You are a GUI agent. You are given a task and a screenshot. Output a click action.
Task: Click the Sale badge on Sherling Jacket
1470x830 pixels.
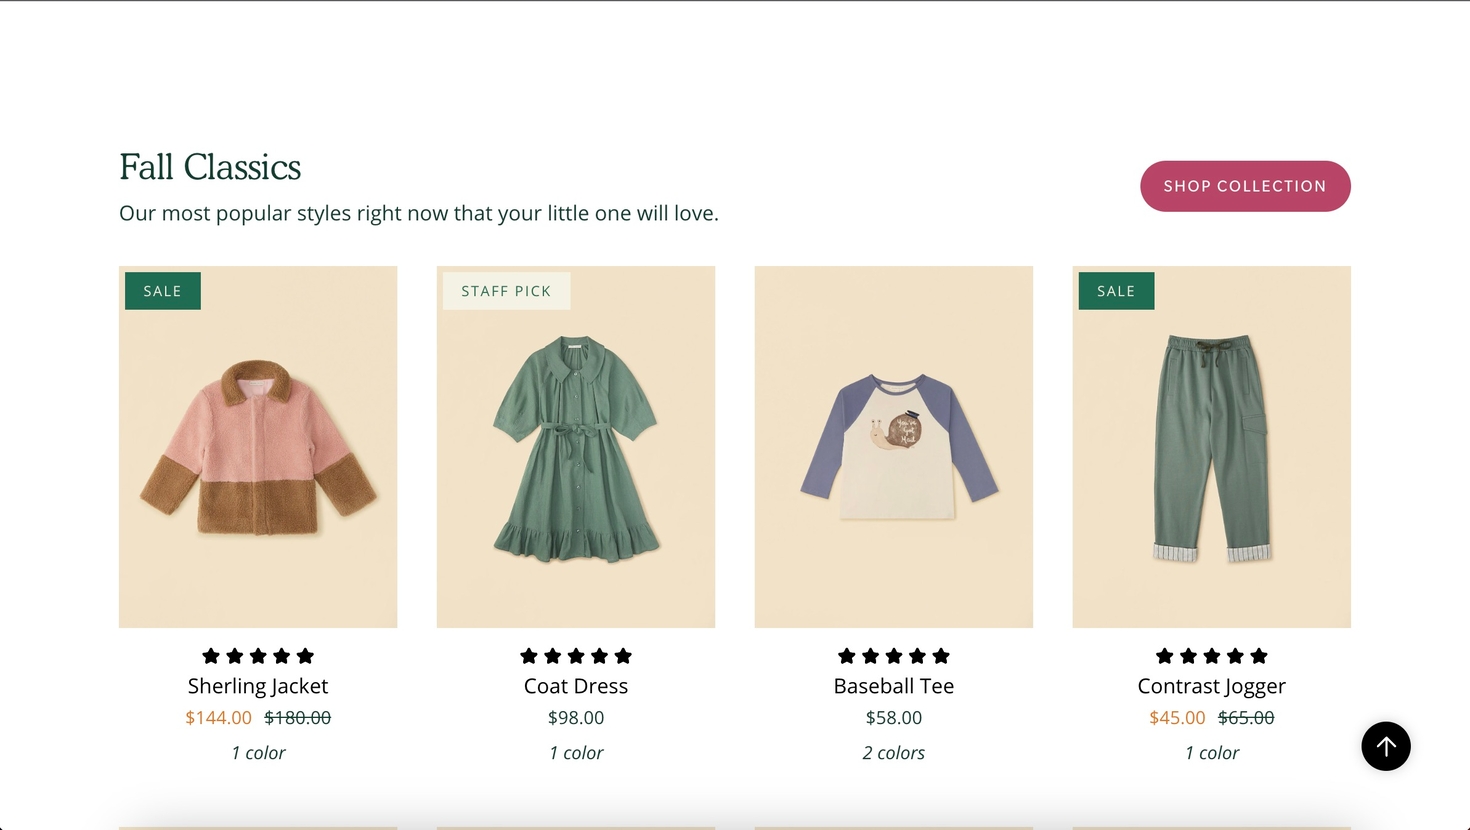click(x=162, y=291)
